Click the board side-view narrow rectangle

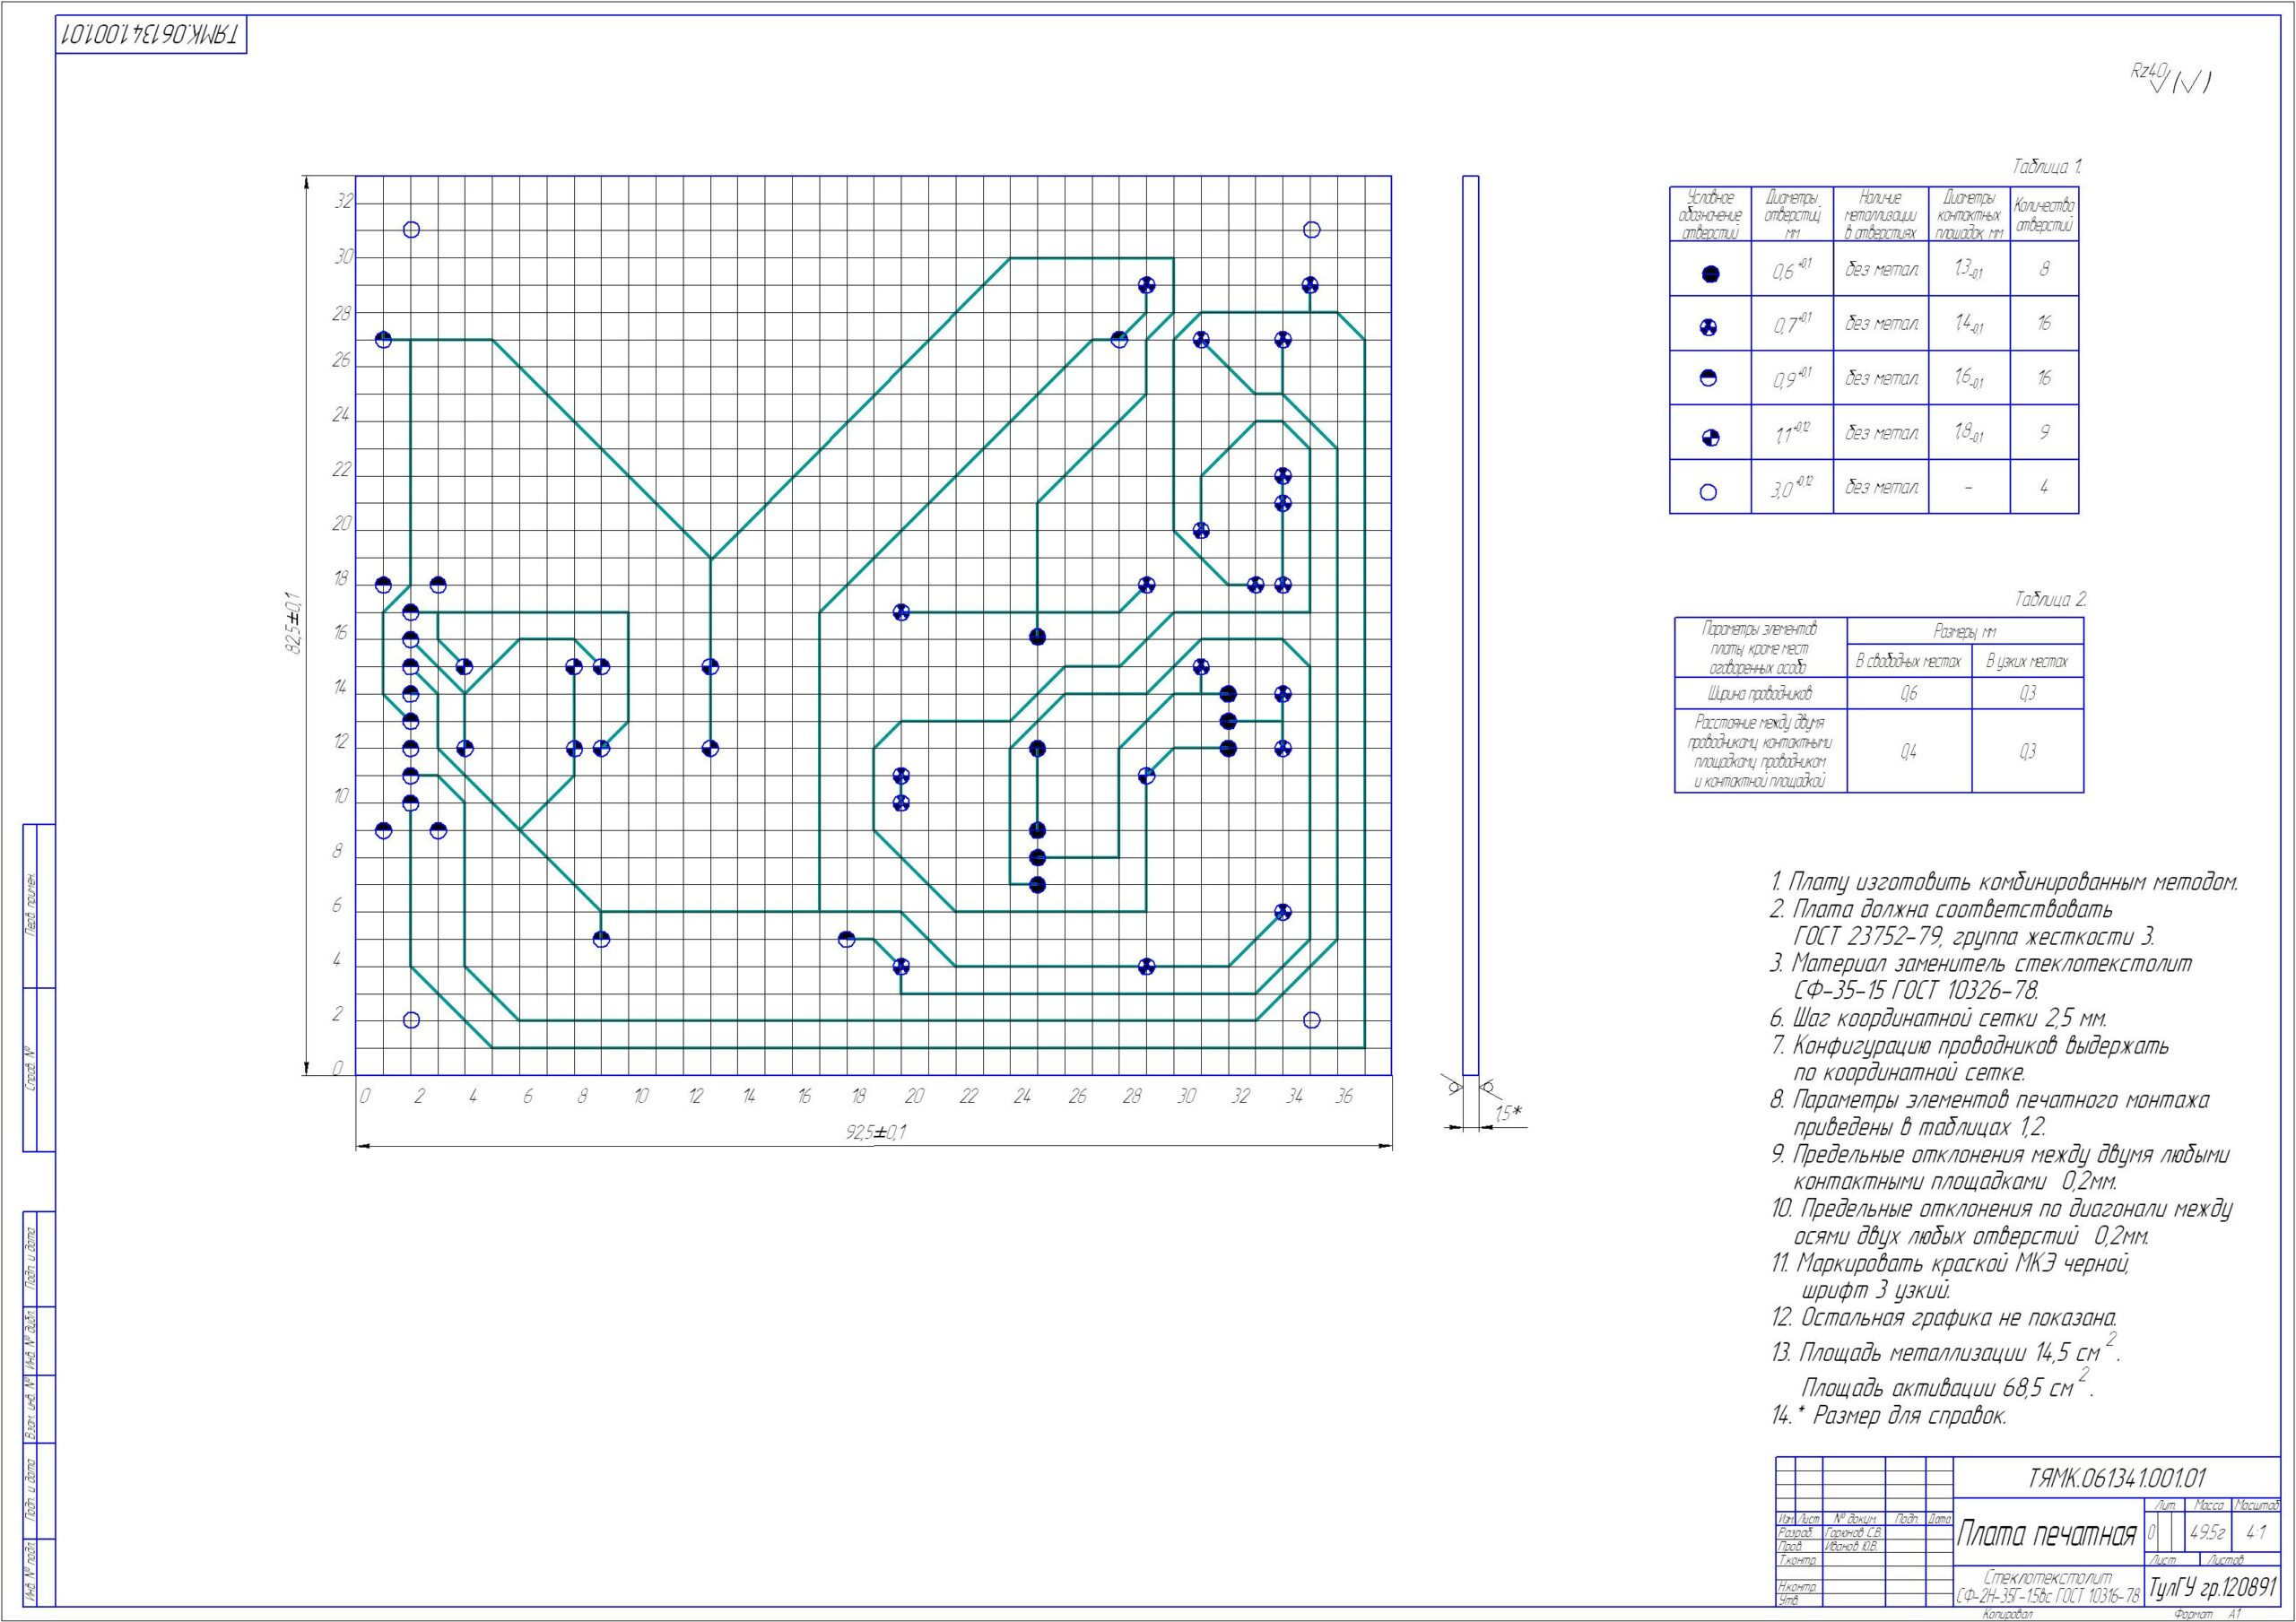(x=1470, y=626)
